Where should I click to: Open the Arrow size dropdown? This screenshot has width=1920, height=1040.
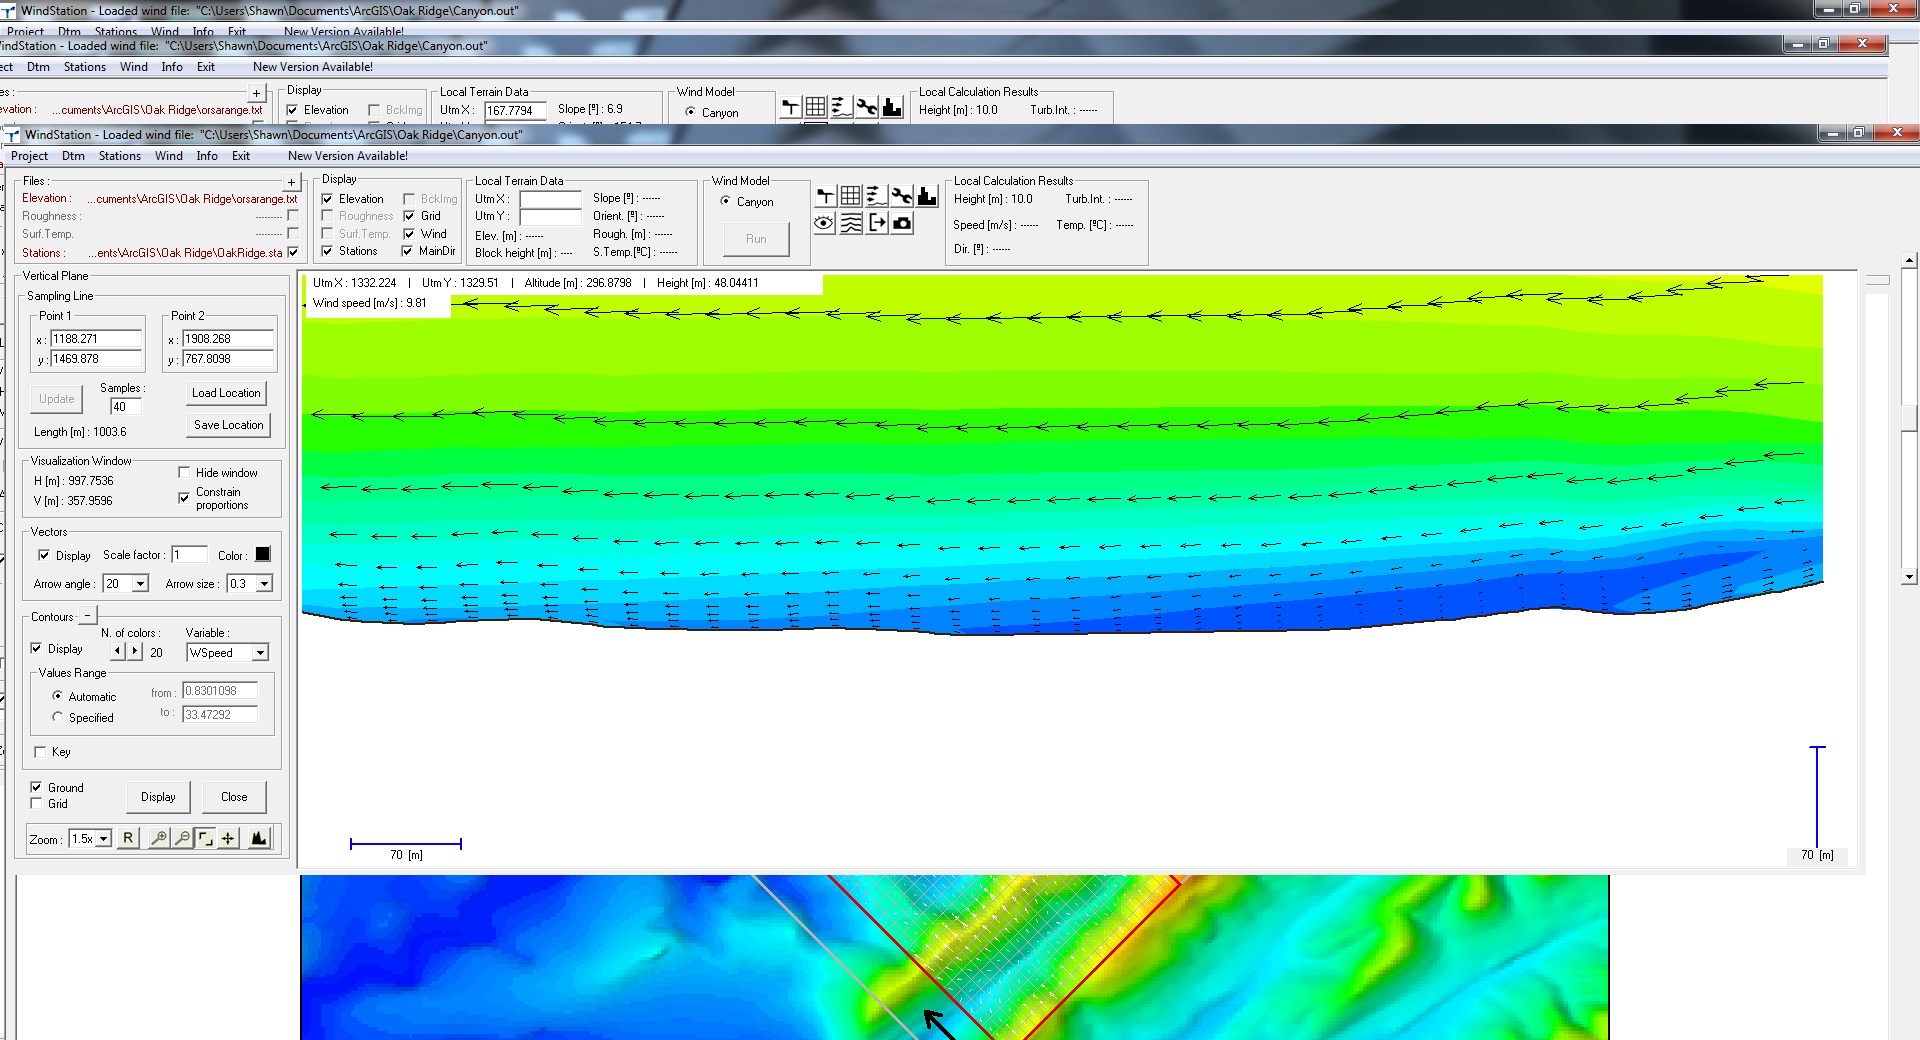coord(264,584)
